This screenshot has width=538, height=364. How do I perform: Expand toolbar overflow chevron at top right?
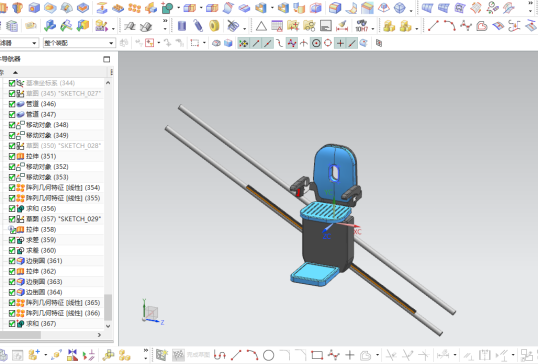point(530,3)
